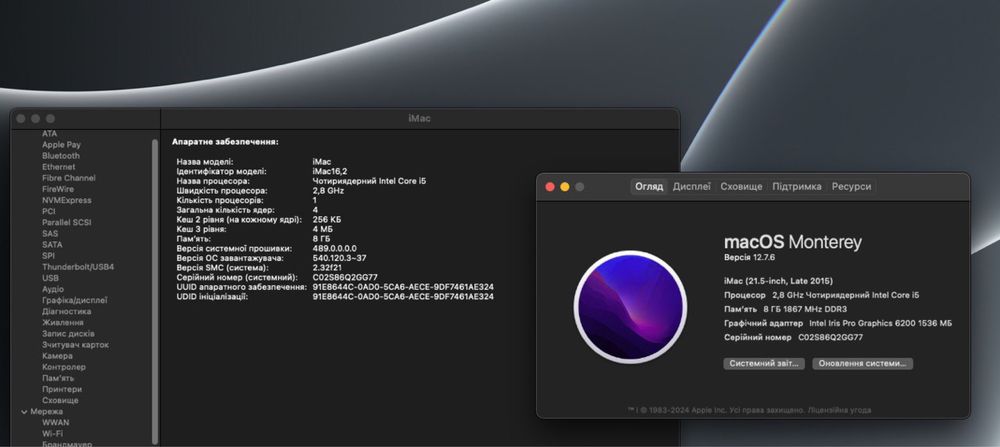Switch to the Дисплеї tab
Viewport: 1000px width, 447px height.
pyautogui.click(x=691, y=187)
